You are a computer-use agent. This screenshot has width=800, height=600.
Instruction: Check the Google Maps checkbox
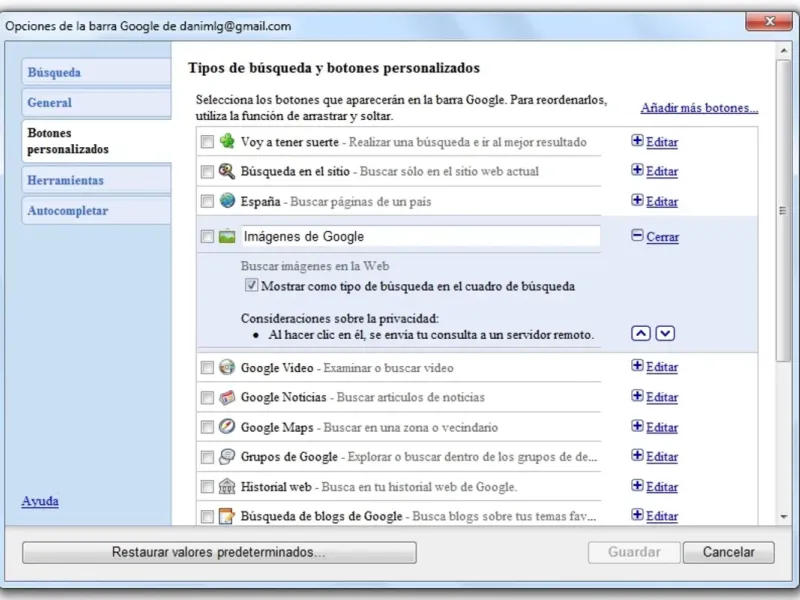pyautogui.click(x=207, y=427)
